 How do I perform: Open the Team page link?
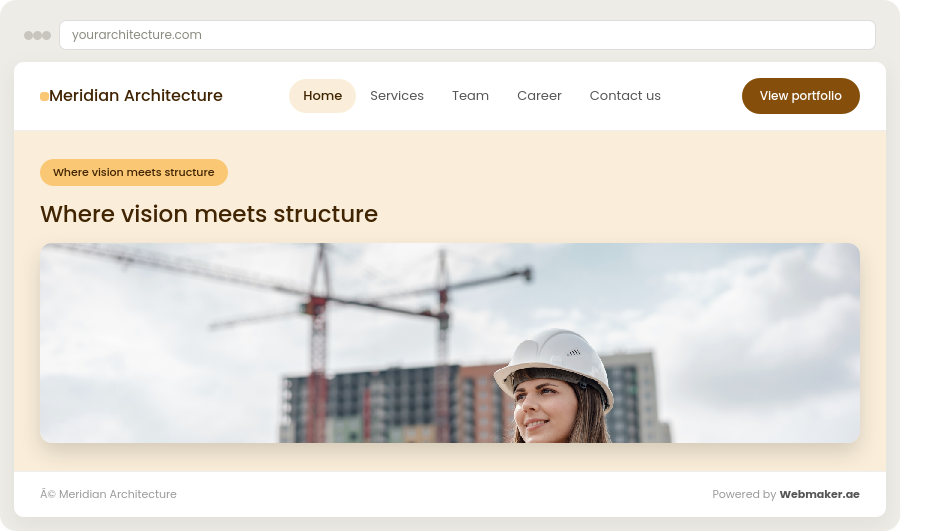click(x=470, y=96)
